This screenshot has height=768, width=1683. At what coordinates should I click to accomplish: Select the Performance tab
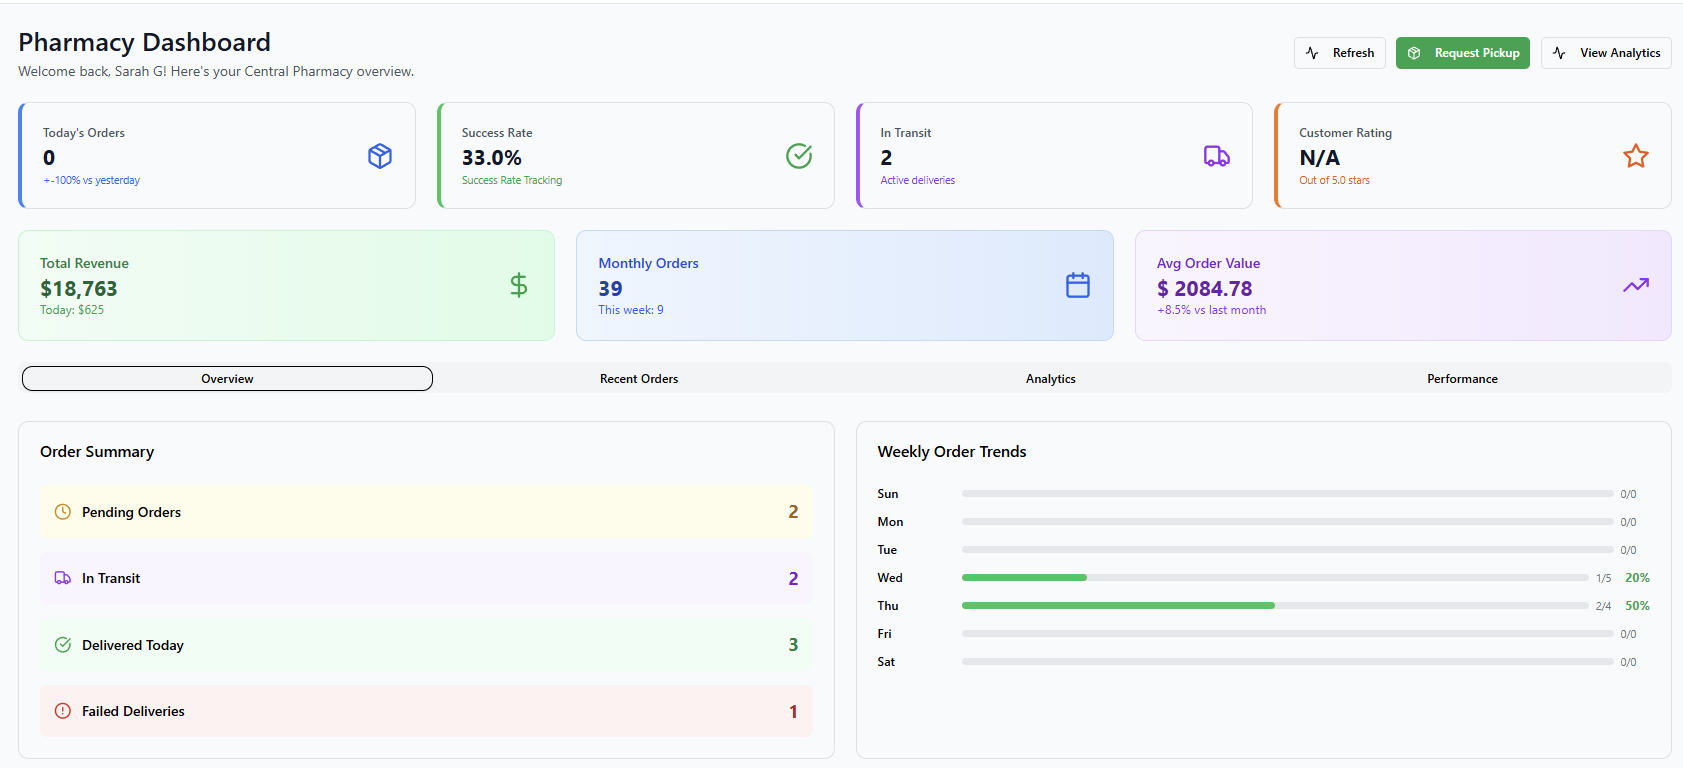(x=1462, y=379)
